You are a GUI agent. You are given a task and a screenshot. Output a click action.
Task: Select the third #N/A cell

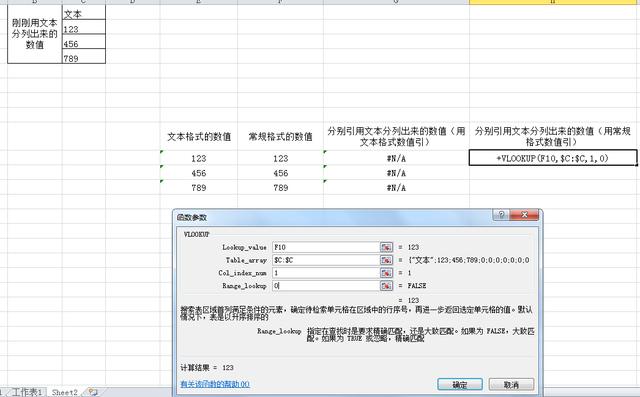[396, 187]
